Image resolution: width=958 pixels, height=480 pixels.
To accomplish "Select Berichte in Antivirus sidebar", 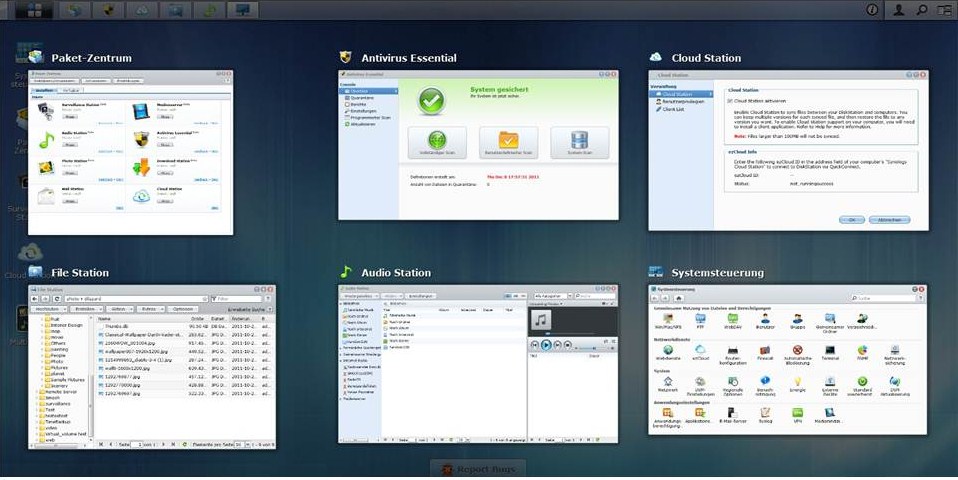I will point(359,104).
